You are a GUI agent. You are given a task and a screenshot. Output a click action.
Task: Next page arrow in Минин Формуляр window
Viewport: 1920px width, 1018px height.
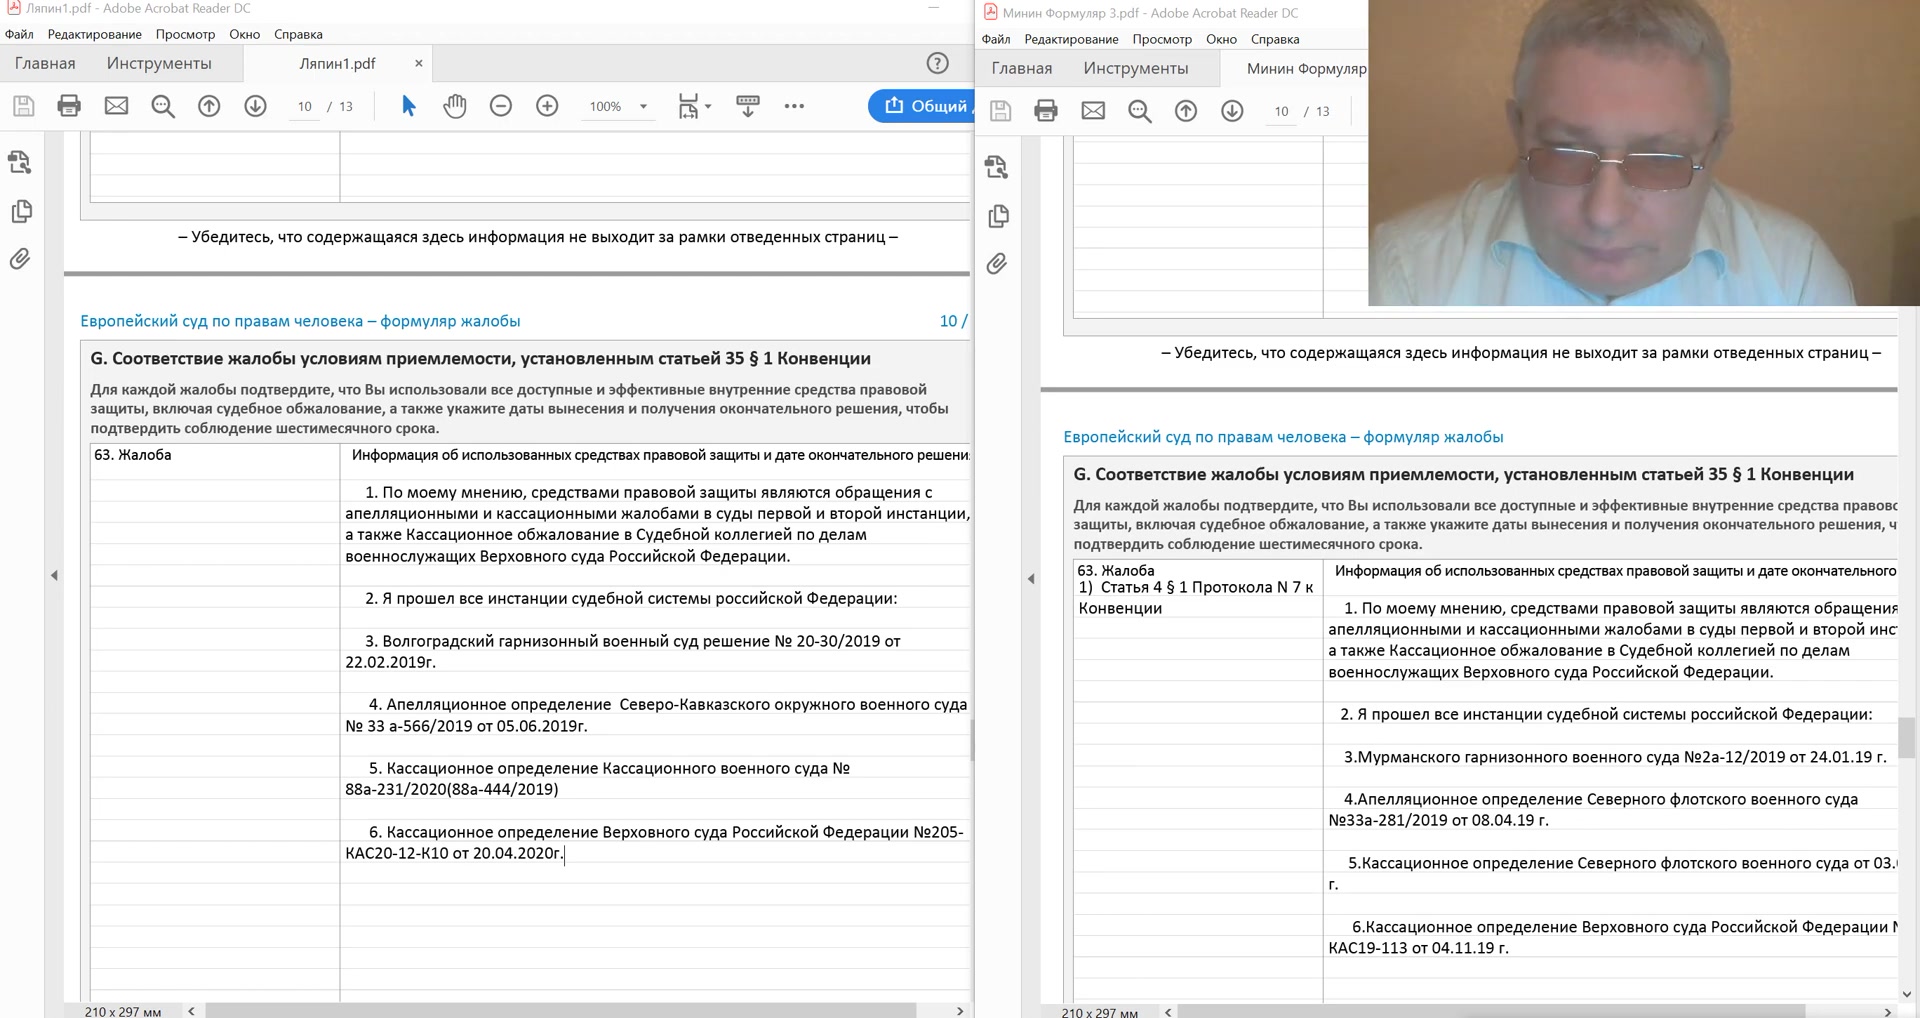1232,111
